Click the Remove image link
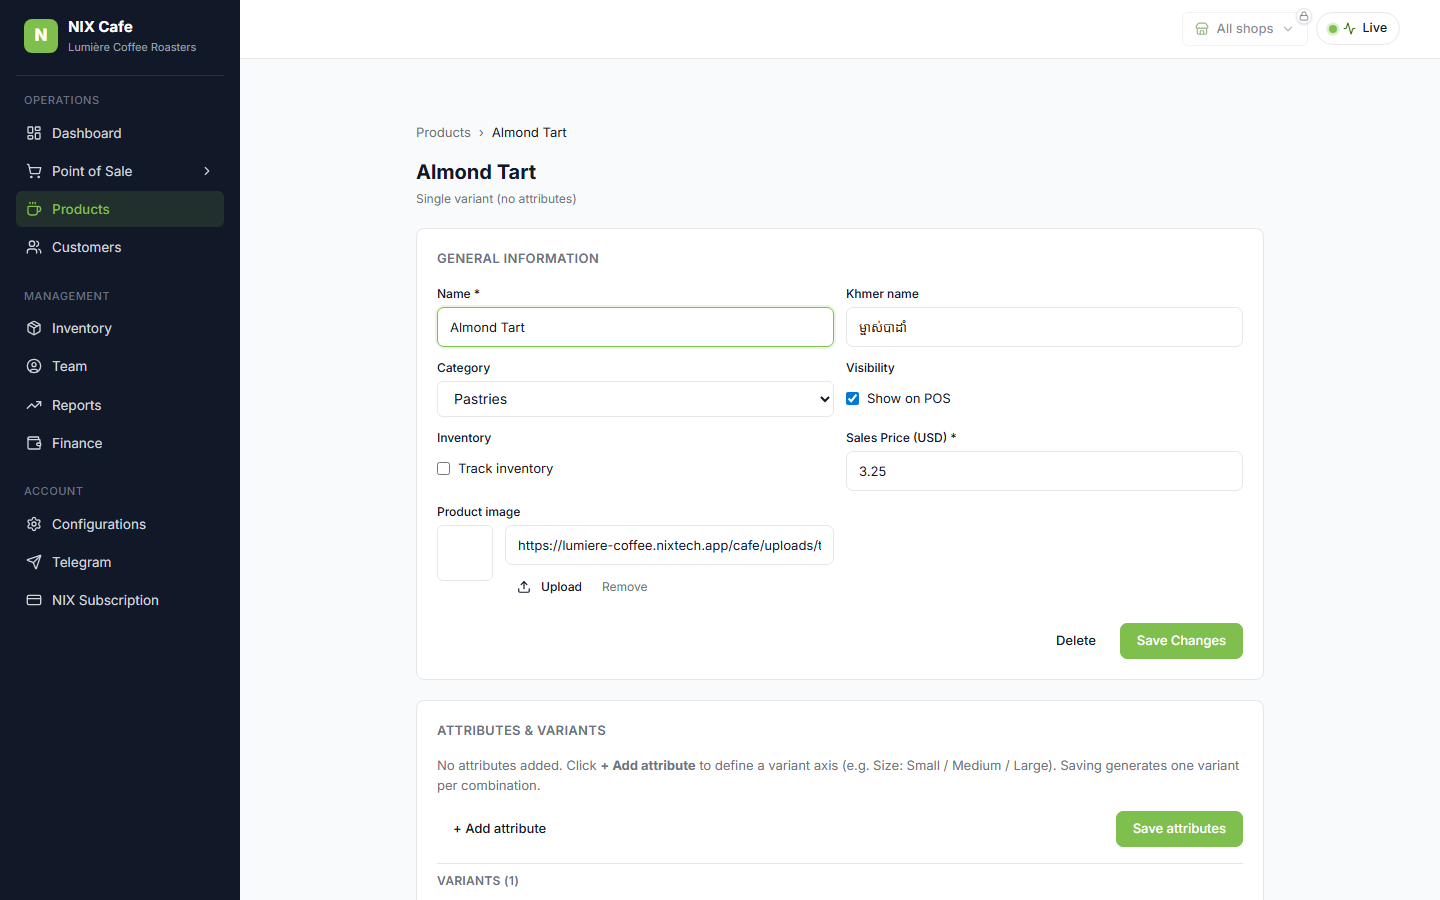This screenshot has height=900, width=1440. (625, 587)
